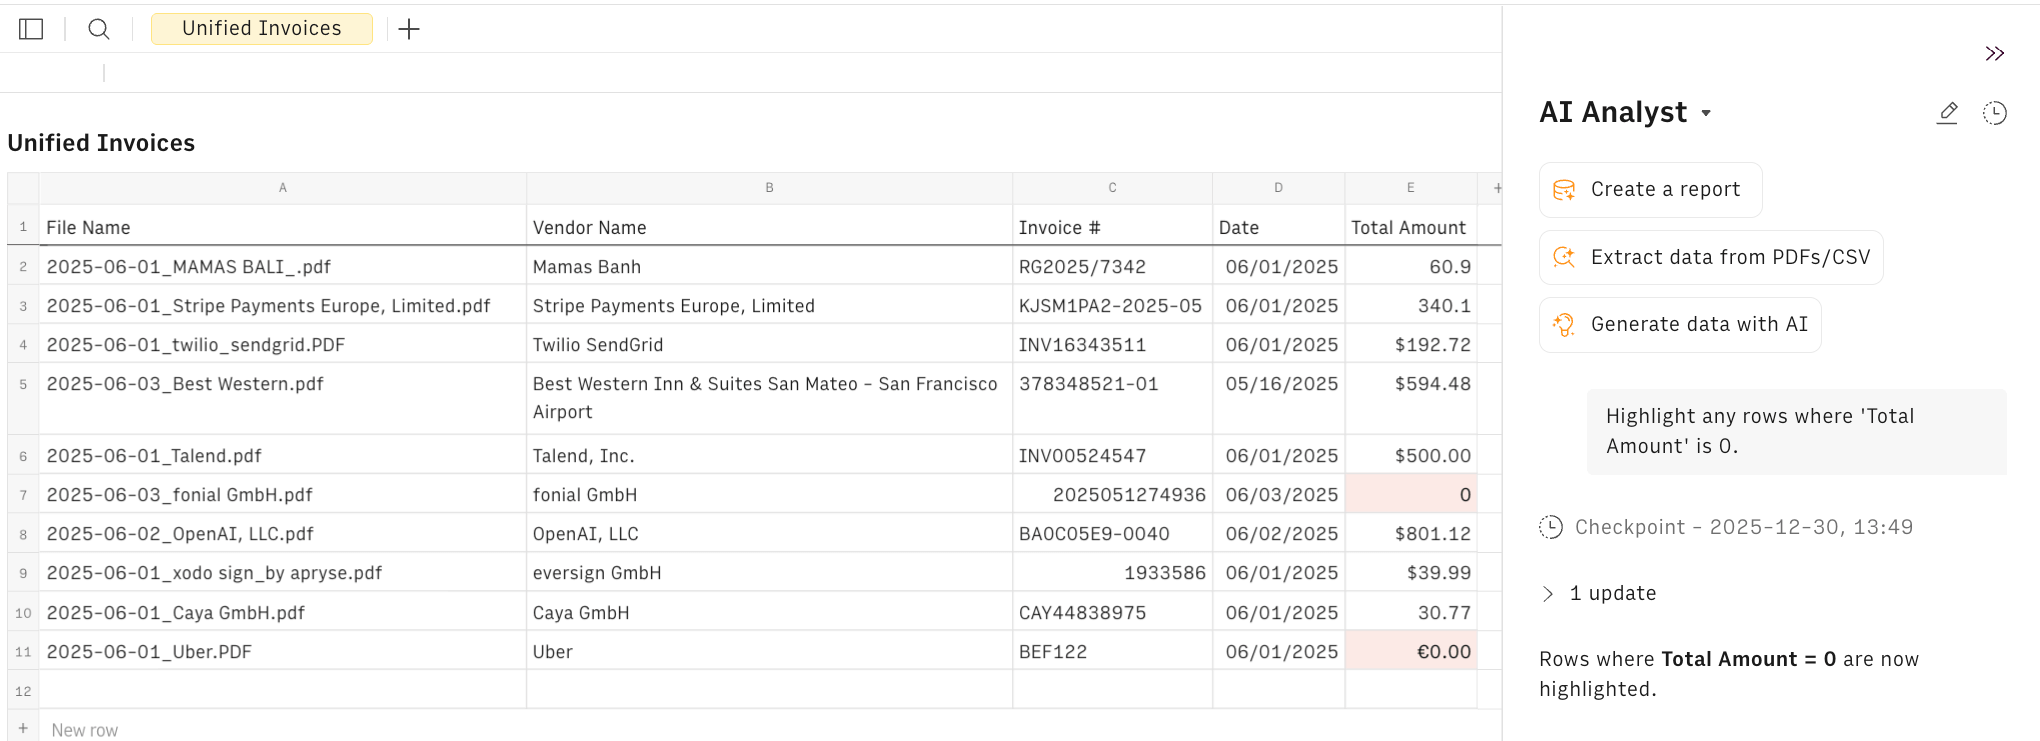Click highlighted €0.00 cell in Uber row
This screenshot has width=2040, height=741.
point(1411,652)
